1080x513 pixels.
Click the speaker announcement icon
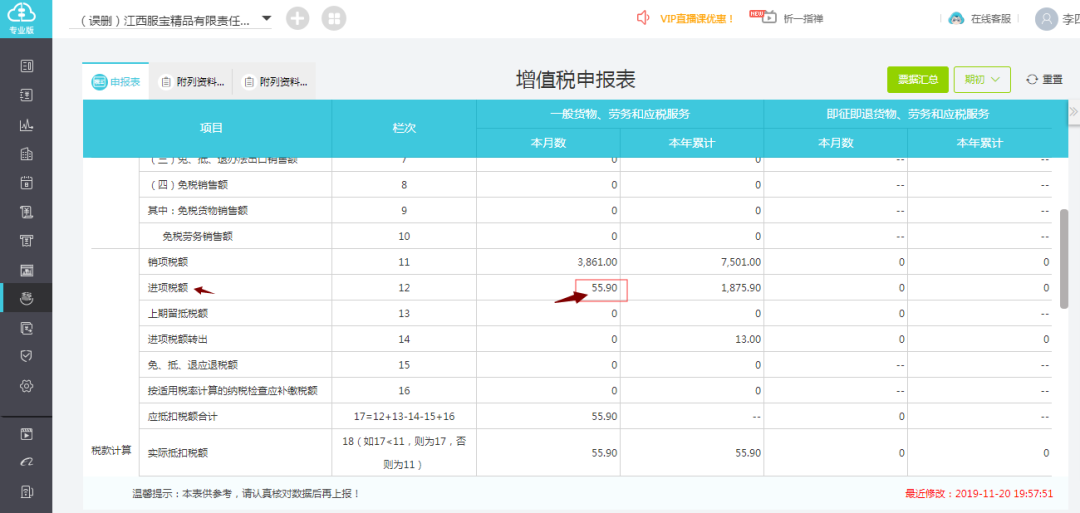tap(643, 18)
